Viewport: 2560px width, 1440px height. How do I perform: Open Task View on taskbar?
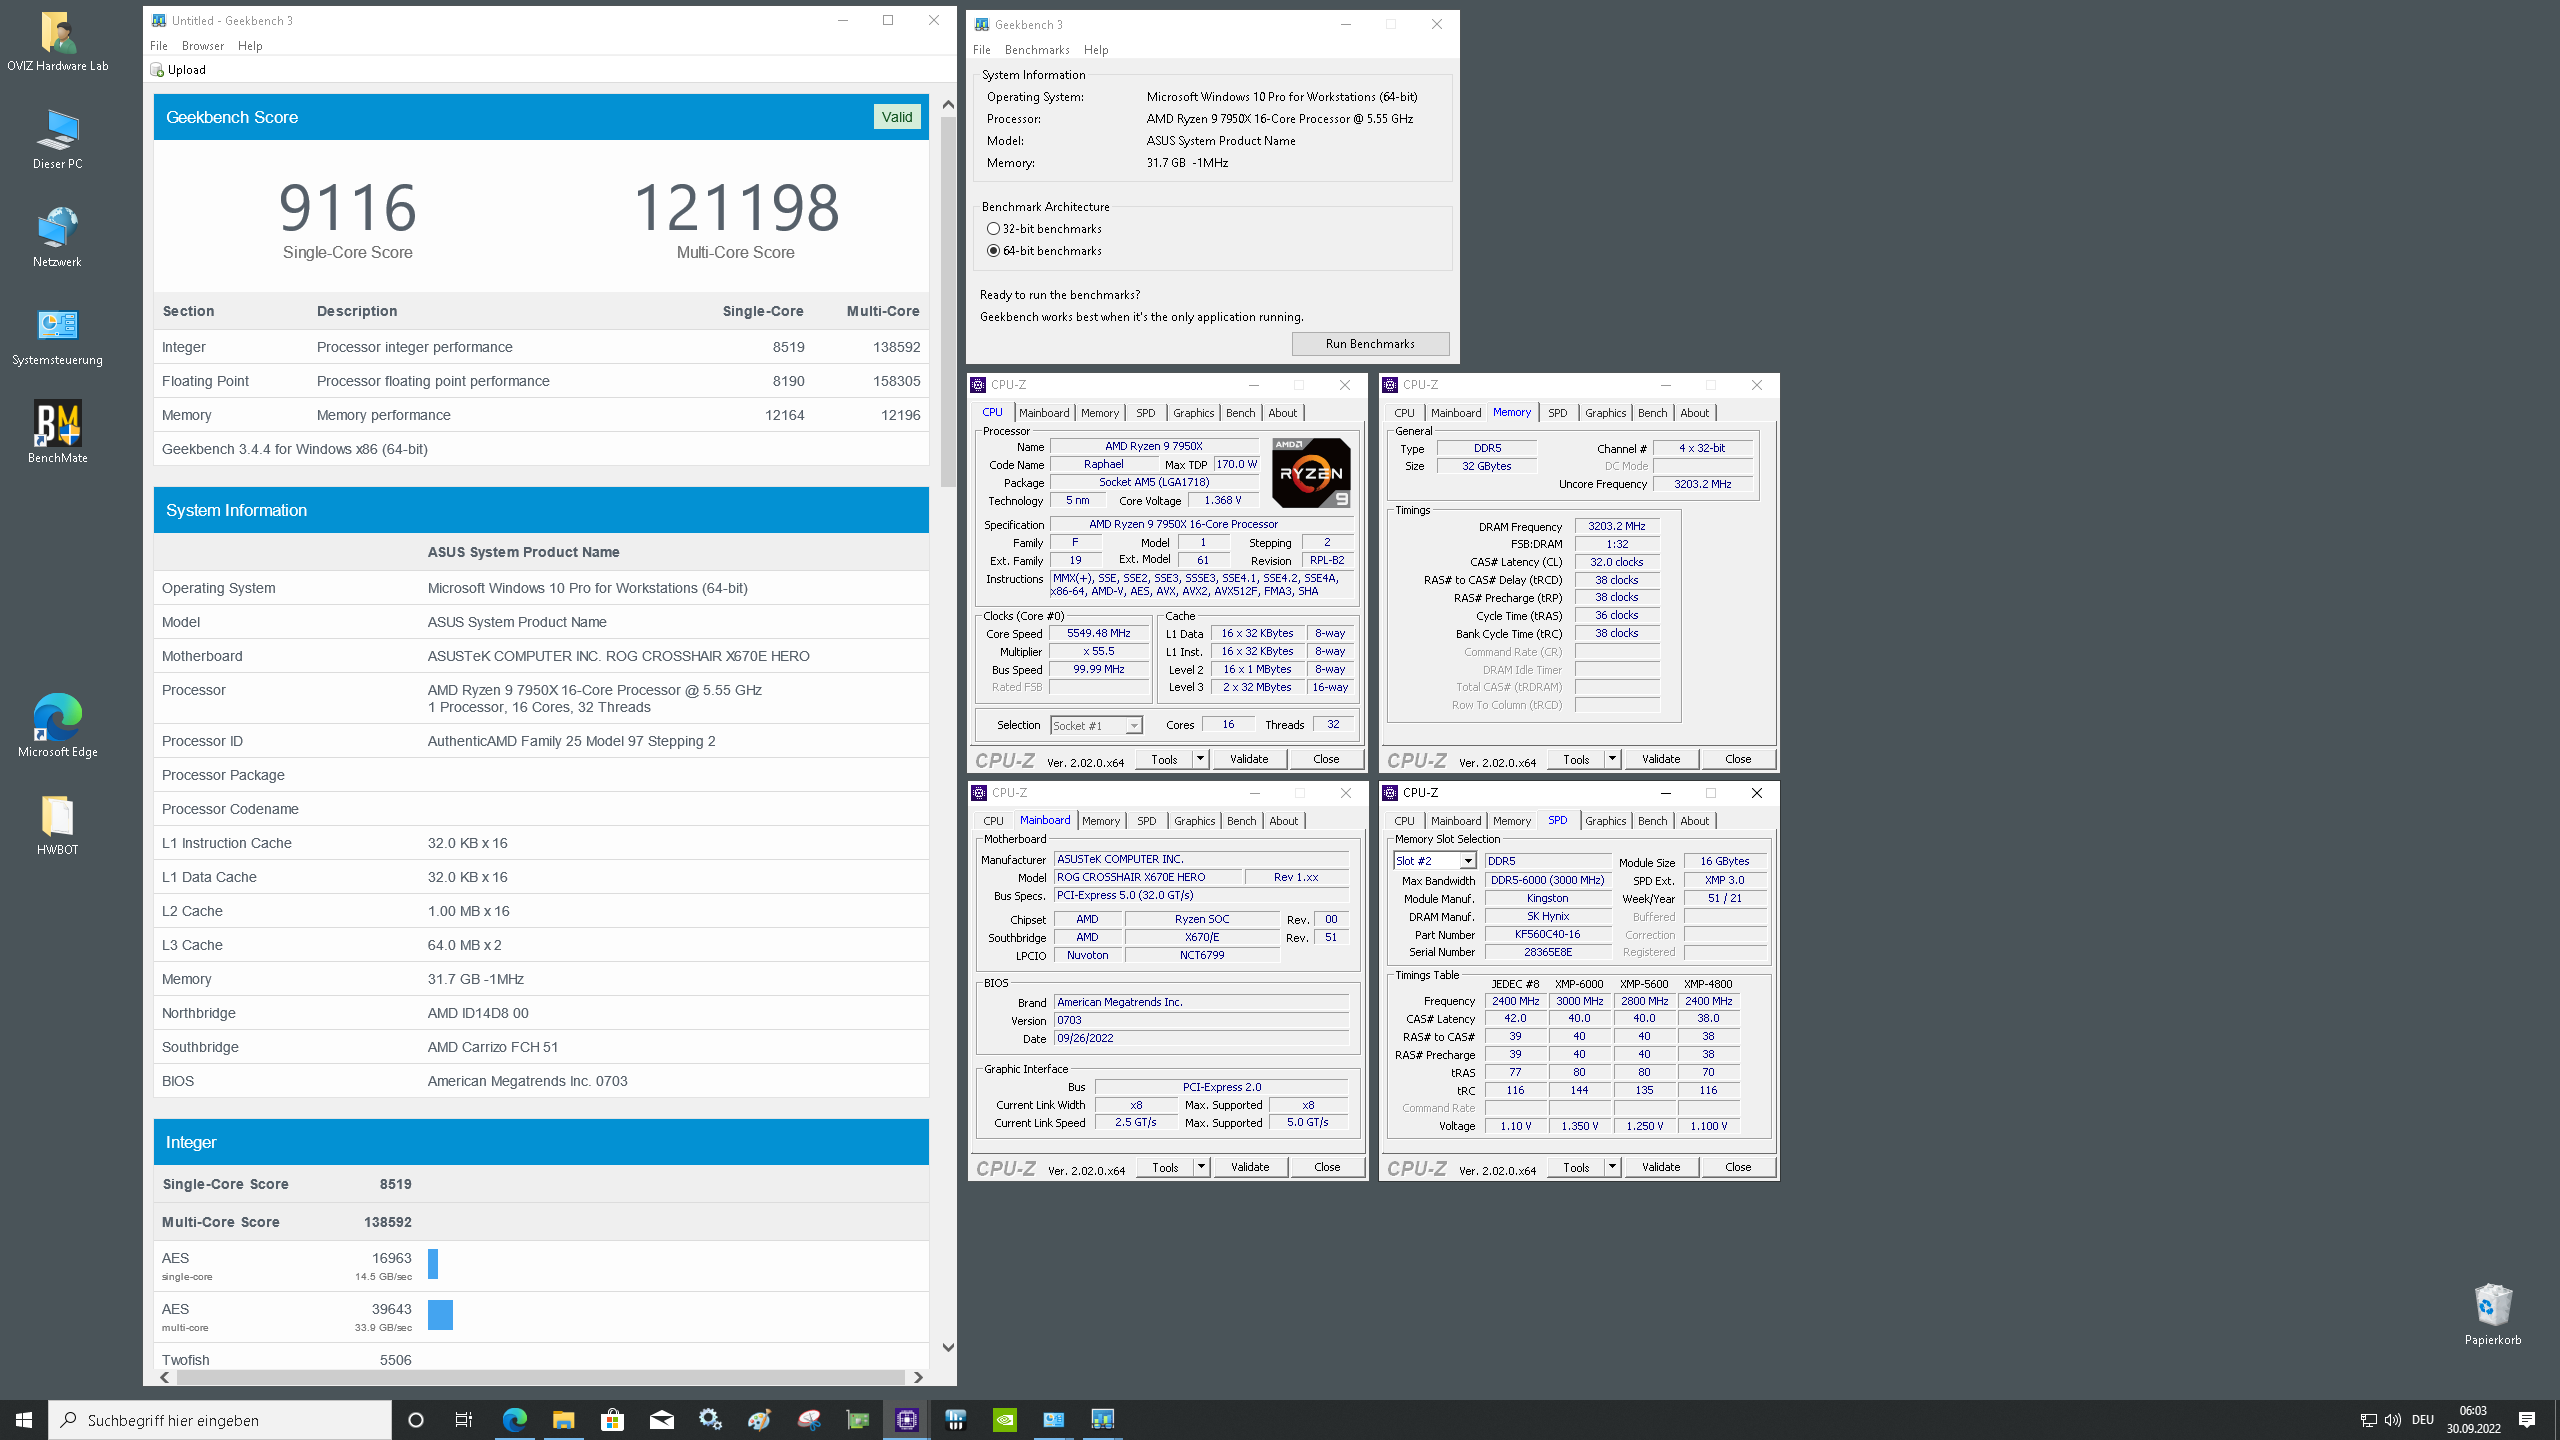(464, 1420)
